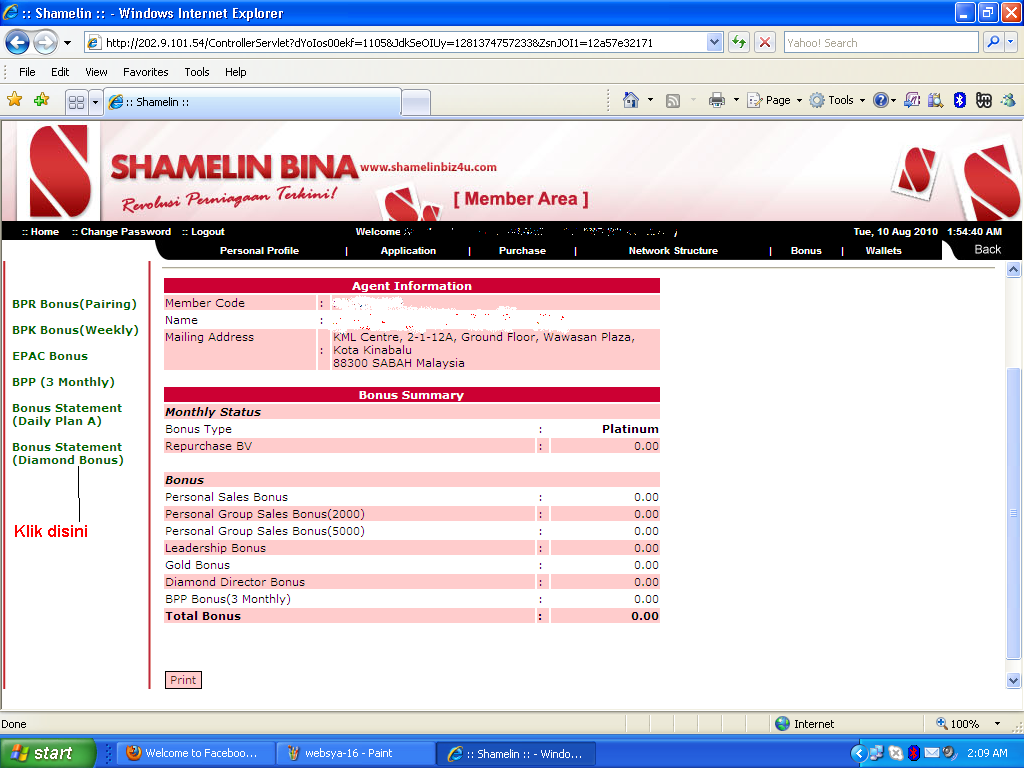Open the Network Structure menu item
This screenshot has width=1024, height=768.
coord(673,251)
